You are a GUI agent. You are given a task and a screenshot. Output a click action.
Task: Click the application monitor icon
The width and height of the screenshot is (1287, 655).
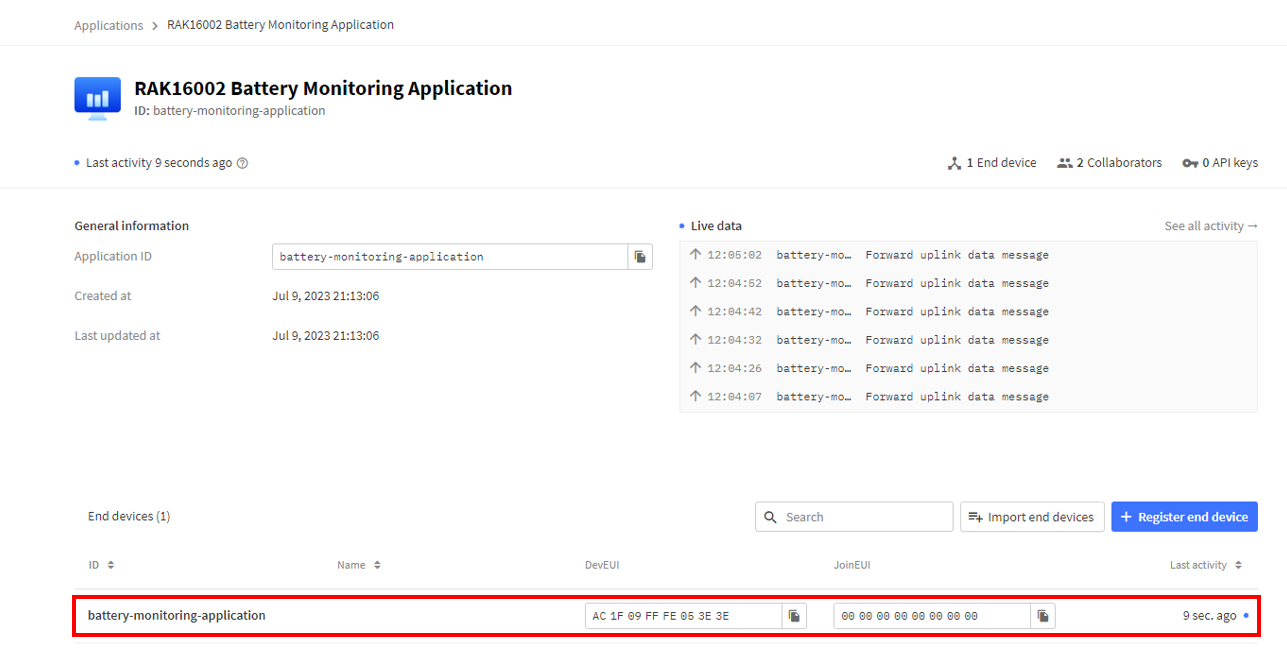[97, 98]
